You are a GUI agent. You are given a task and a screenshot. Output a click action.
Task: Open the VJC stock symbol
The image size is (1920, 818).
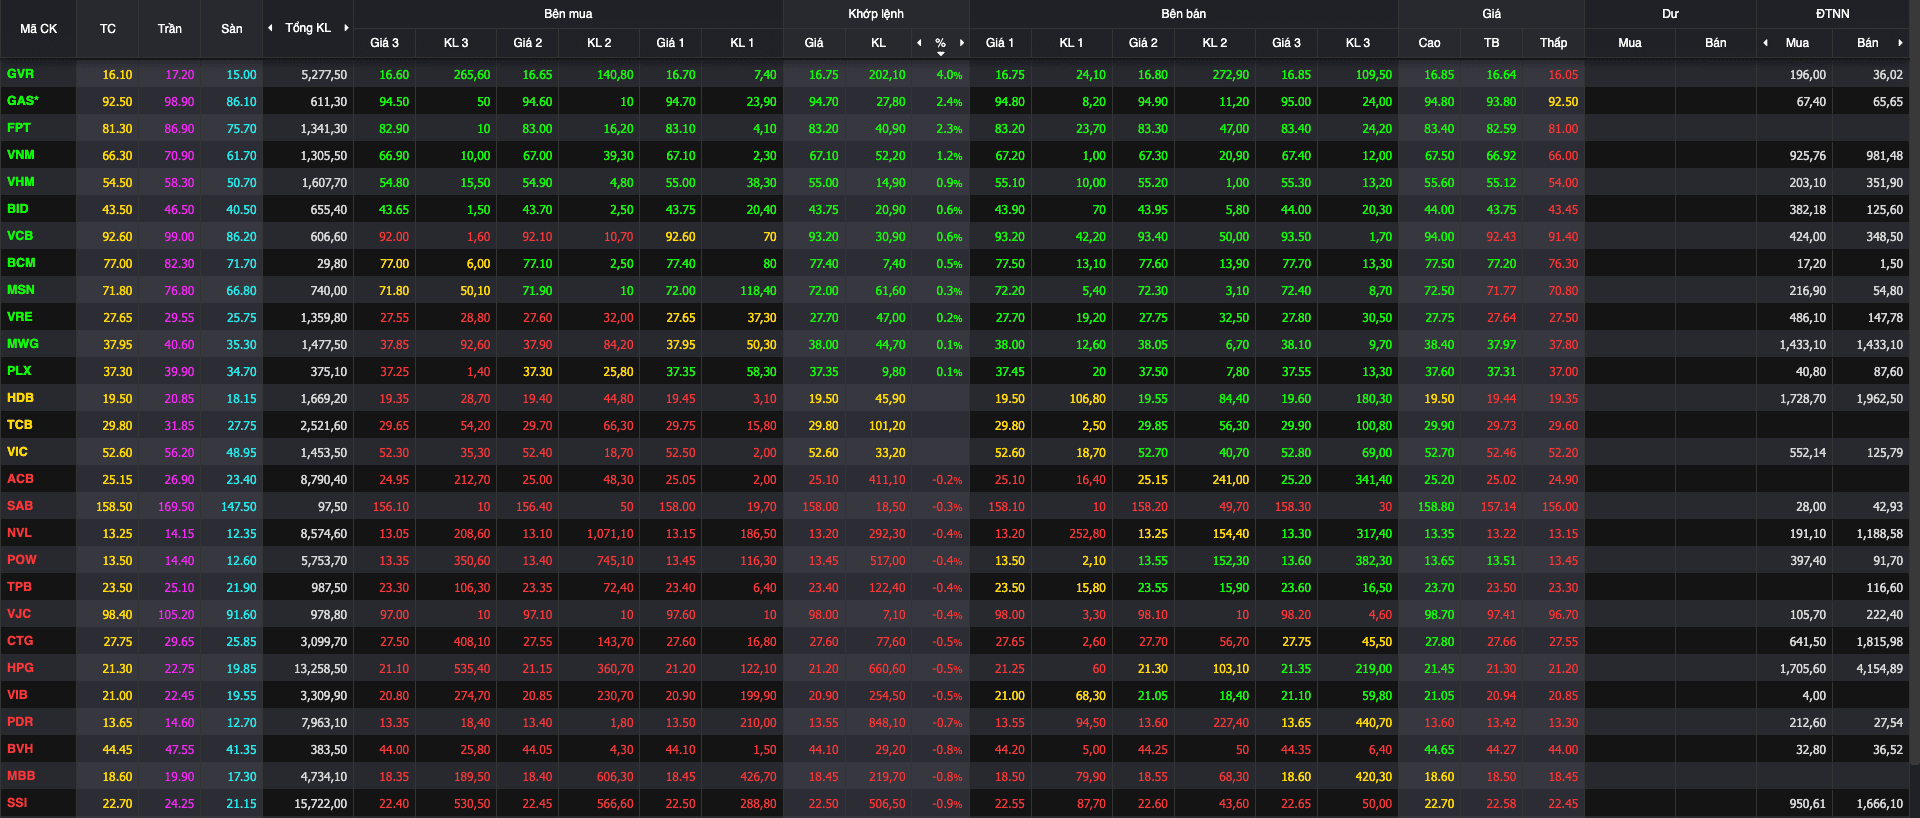[x=19, y=614]
